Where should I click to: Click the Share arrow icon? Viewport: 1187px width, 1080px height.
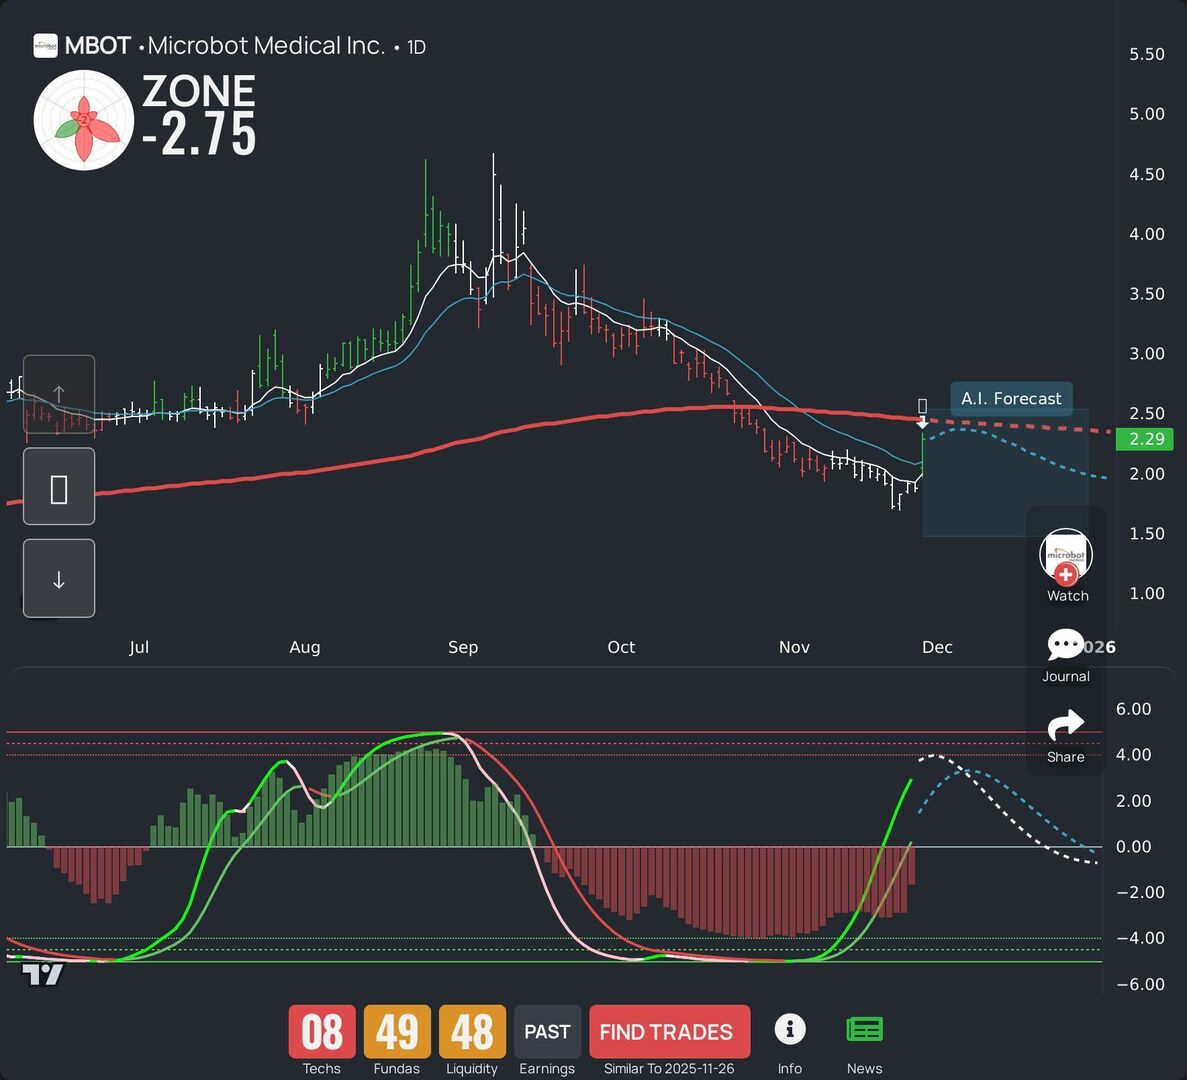[x=1065, y=725]
